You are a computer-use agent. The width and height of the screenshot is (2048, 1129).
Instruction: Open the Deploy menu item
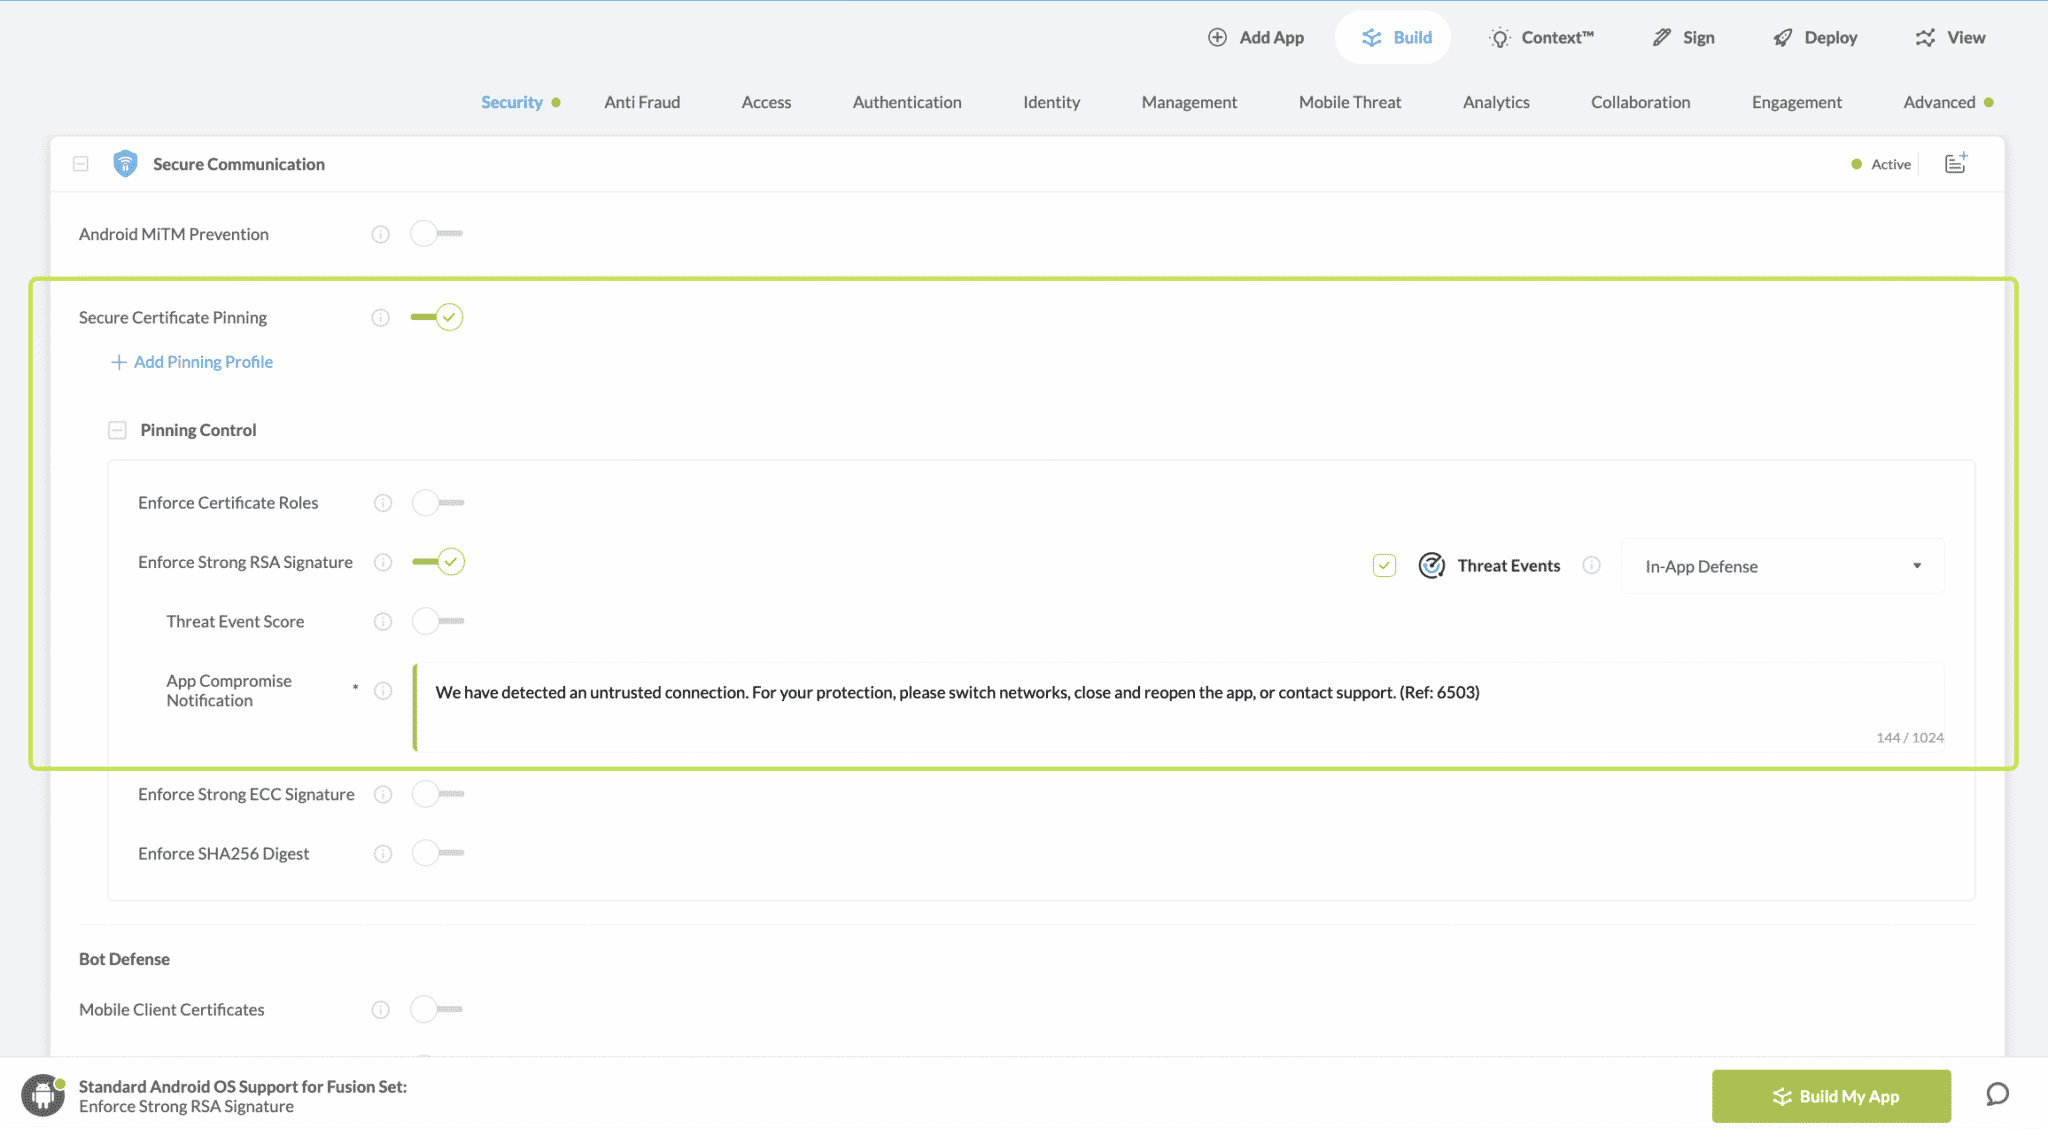(x=1815, y=37)
